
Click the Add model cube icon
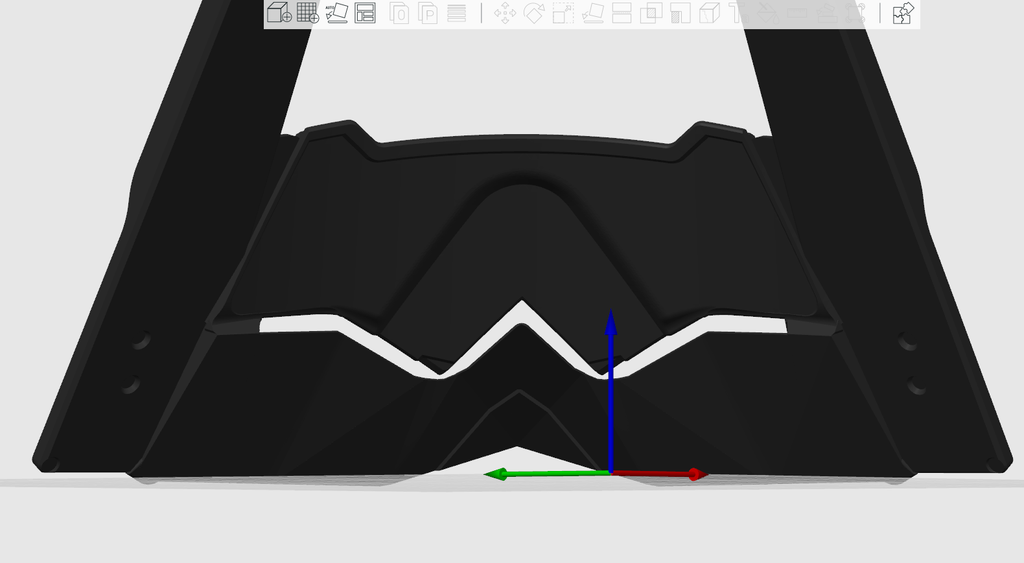pos(280,12)
